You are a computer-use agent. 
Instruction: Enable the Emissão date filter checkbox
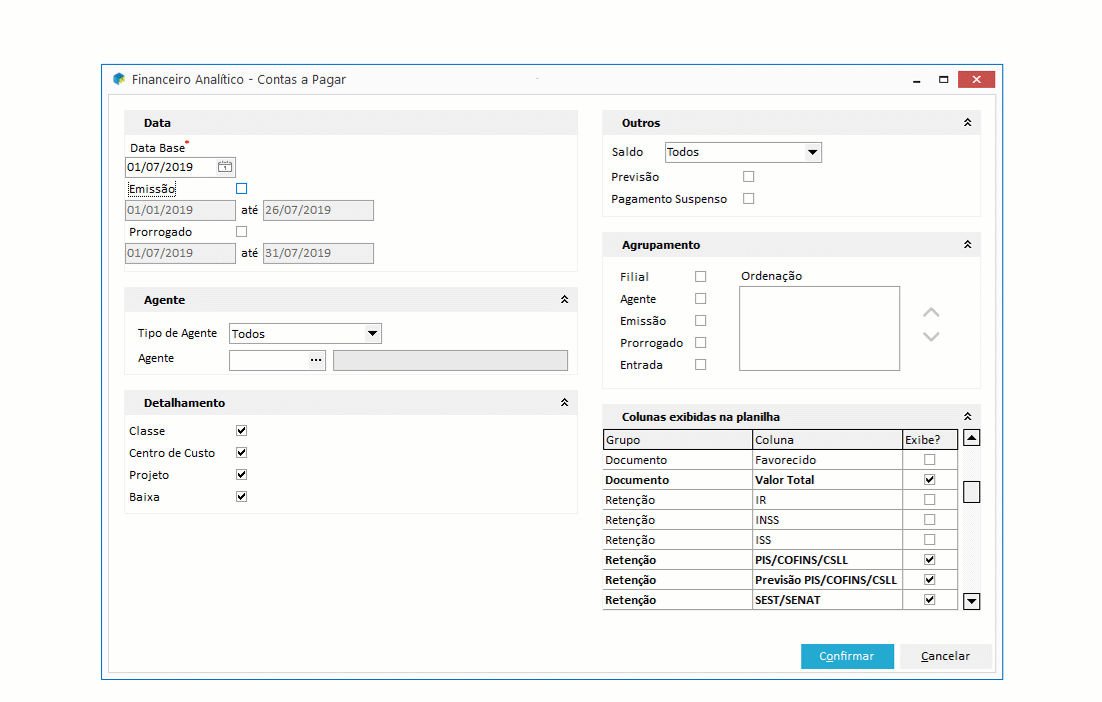(x=242, y=188)
